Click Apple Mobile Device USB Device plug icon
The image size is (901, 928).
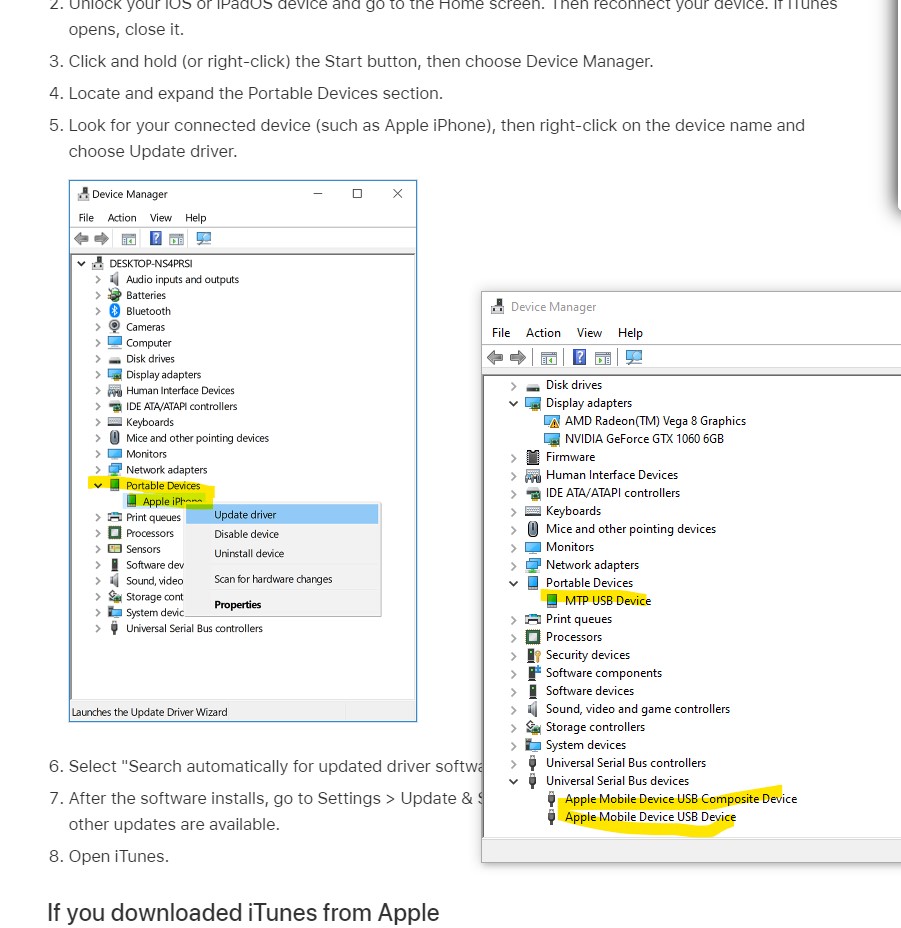pyautogui.click(x=551, y=817)
